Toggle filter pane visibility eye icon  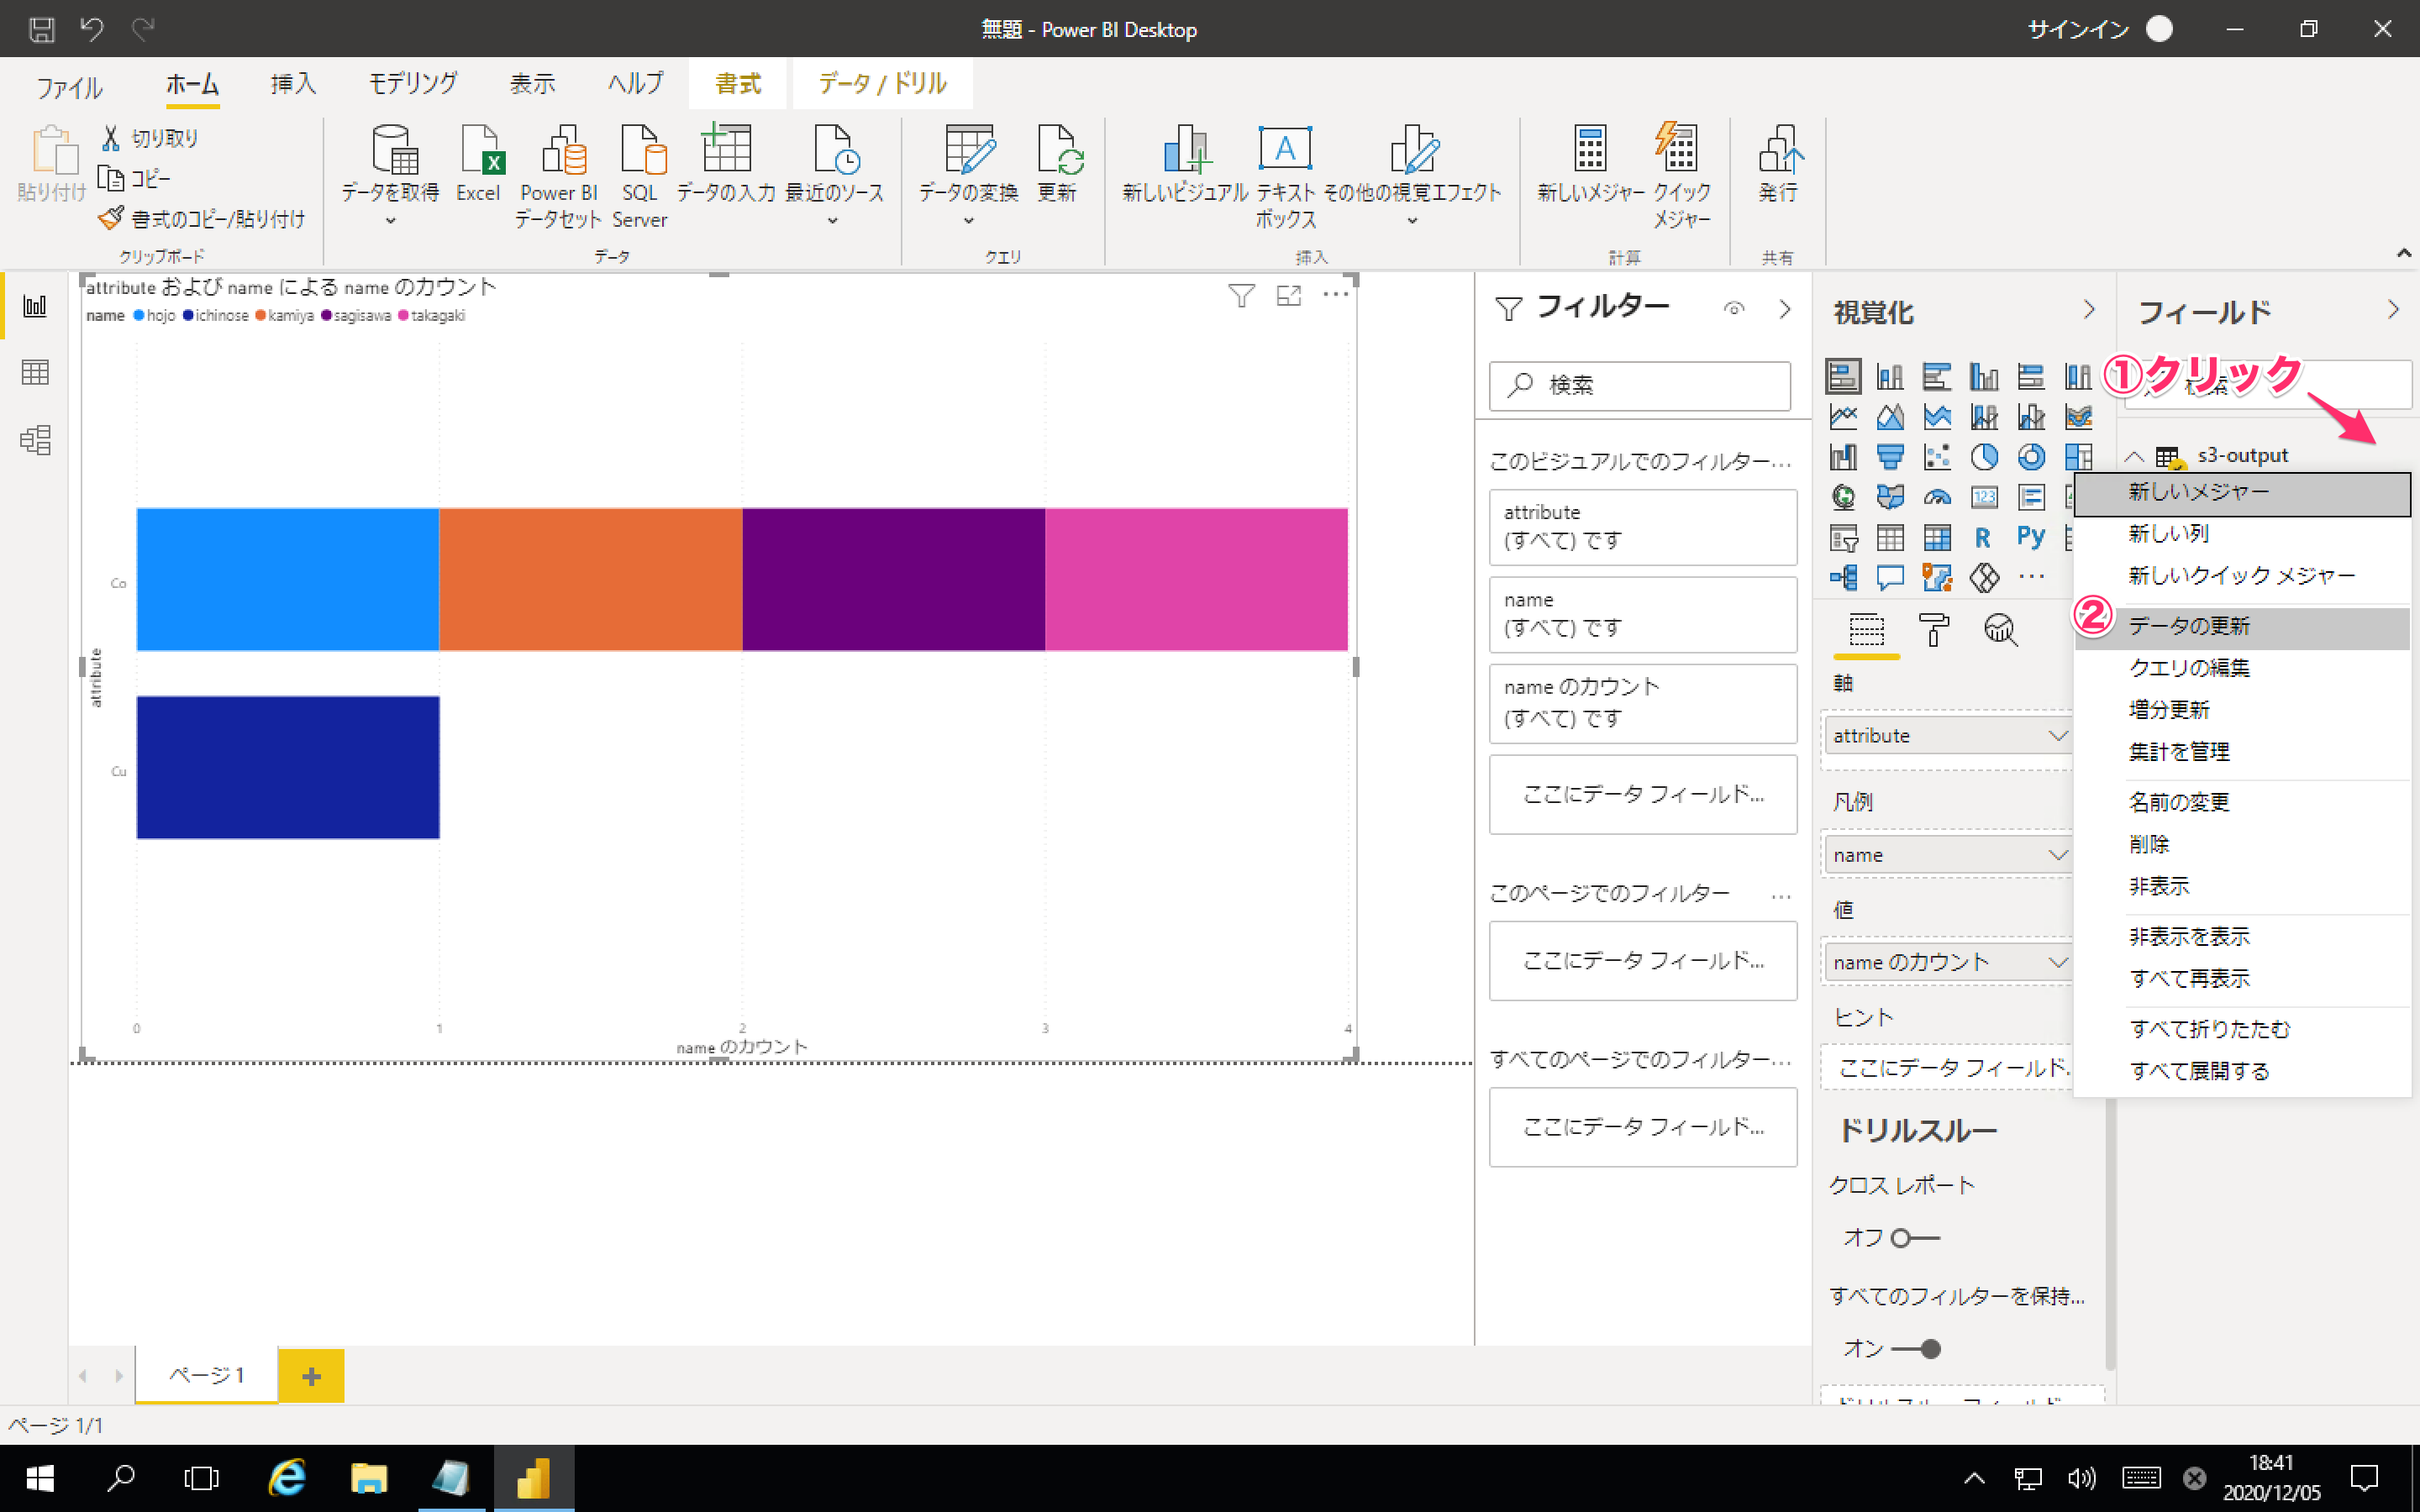coord(1734,309)
